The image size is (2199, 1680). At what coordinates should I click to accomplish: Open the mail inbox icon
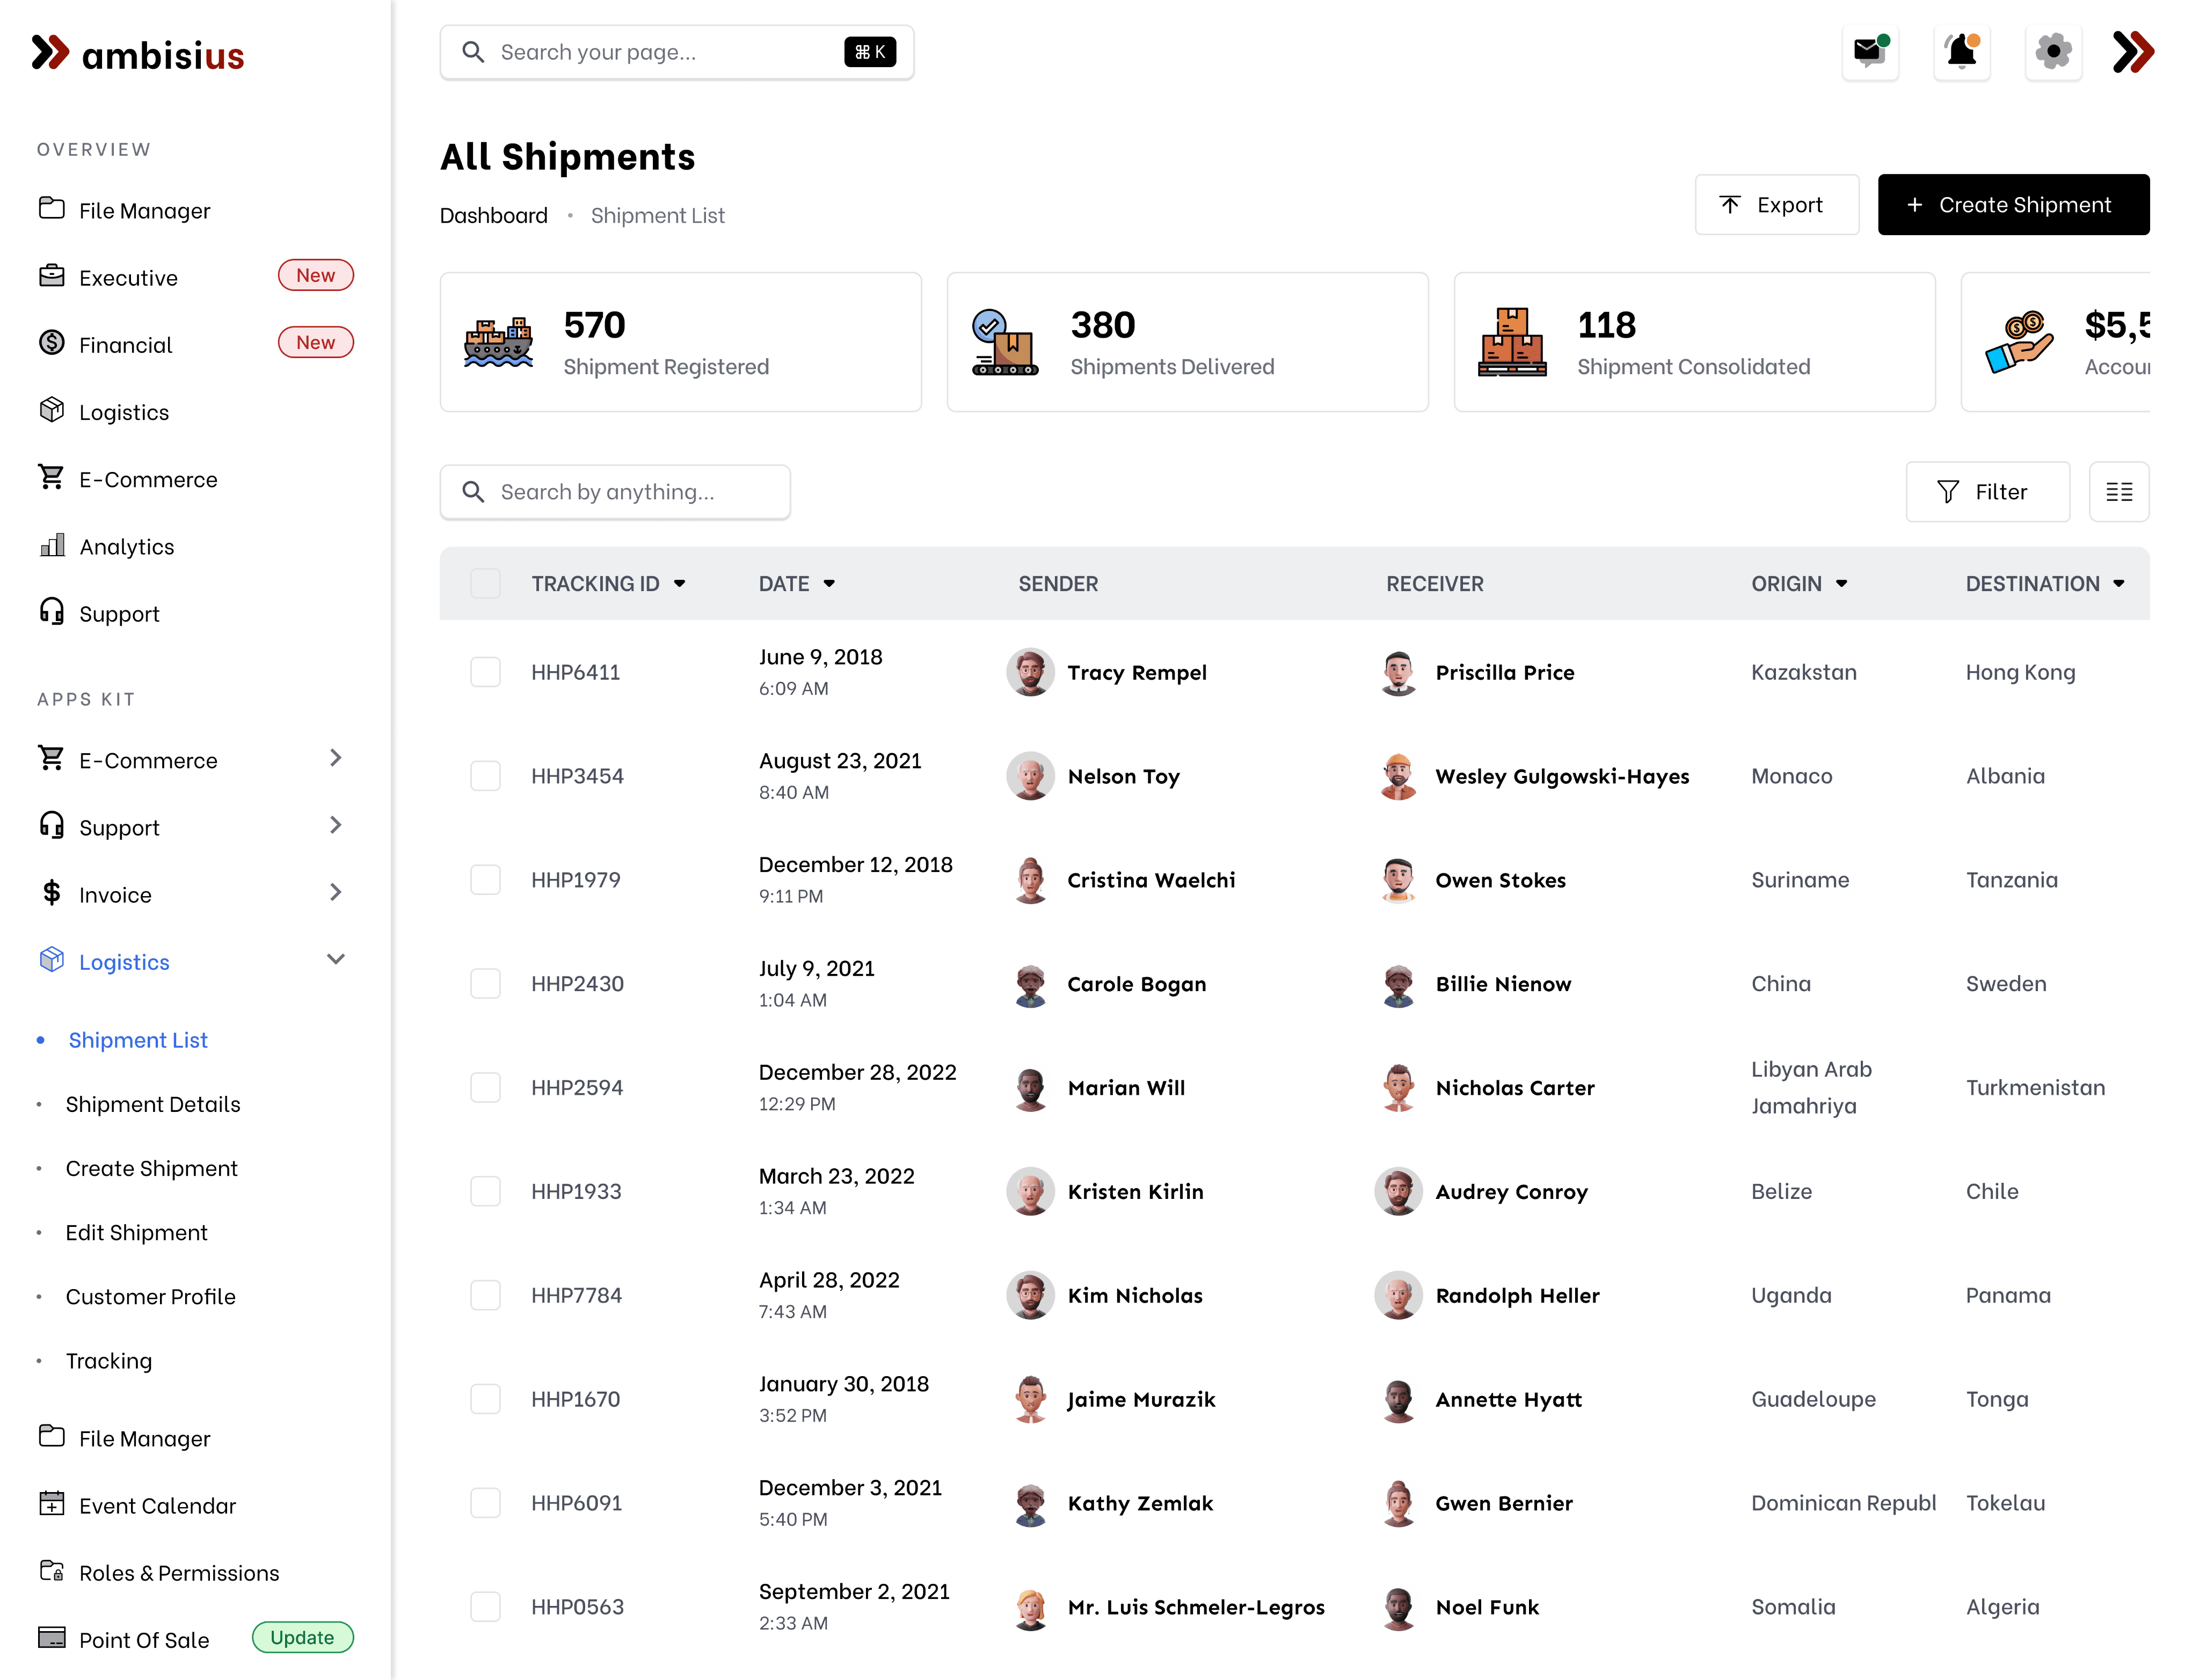coord(1869,52)
